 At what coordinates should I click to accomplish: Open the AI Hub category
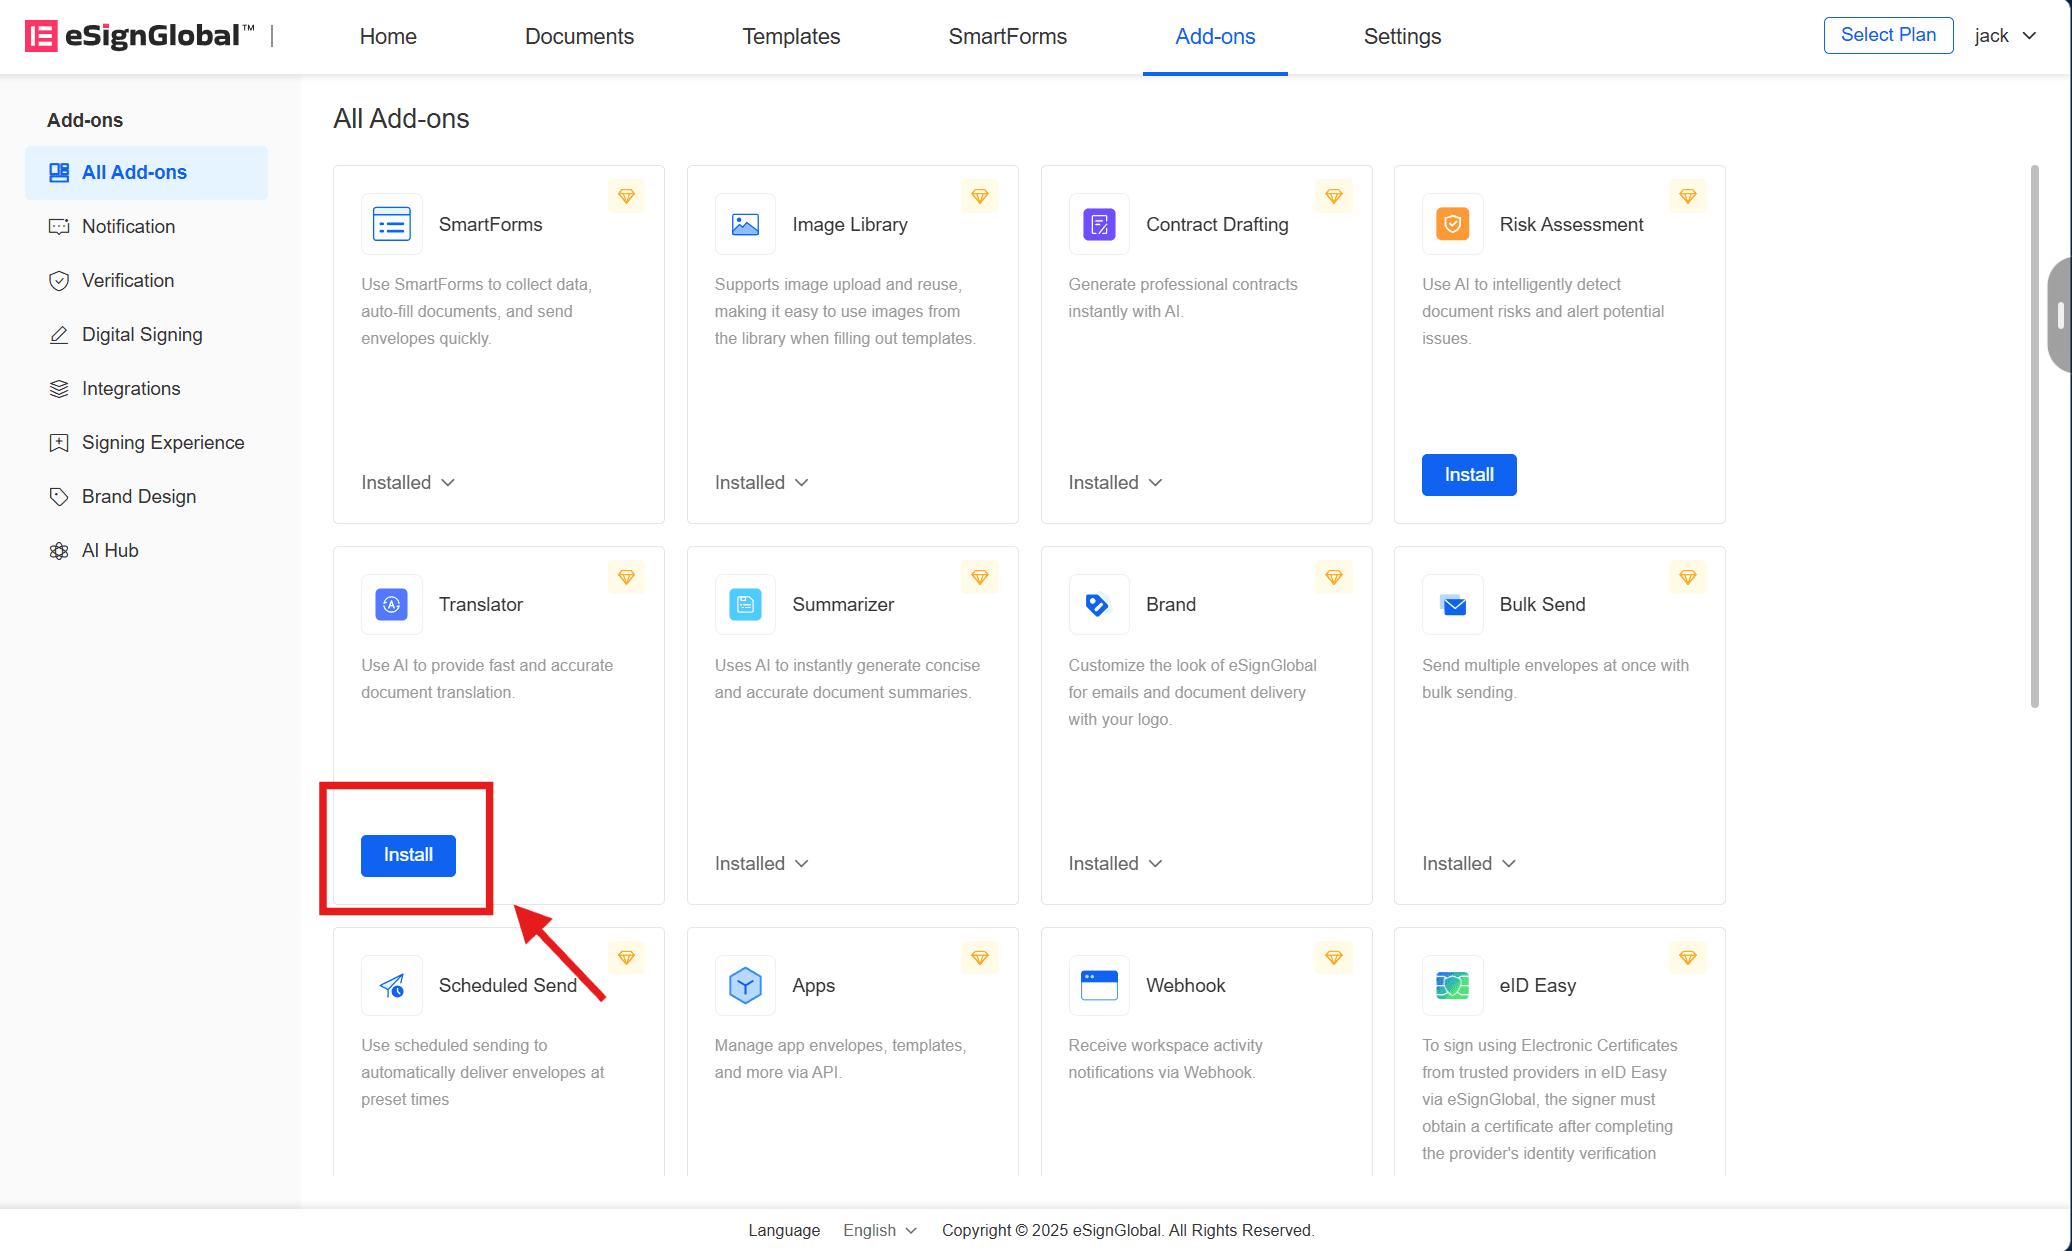tap(146, 551)
